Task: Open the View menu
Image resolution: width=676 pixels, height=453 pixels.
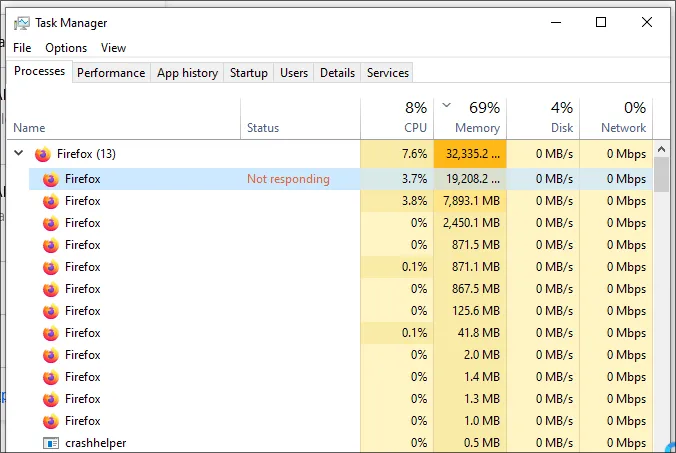Action: (x=113, y=48)
